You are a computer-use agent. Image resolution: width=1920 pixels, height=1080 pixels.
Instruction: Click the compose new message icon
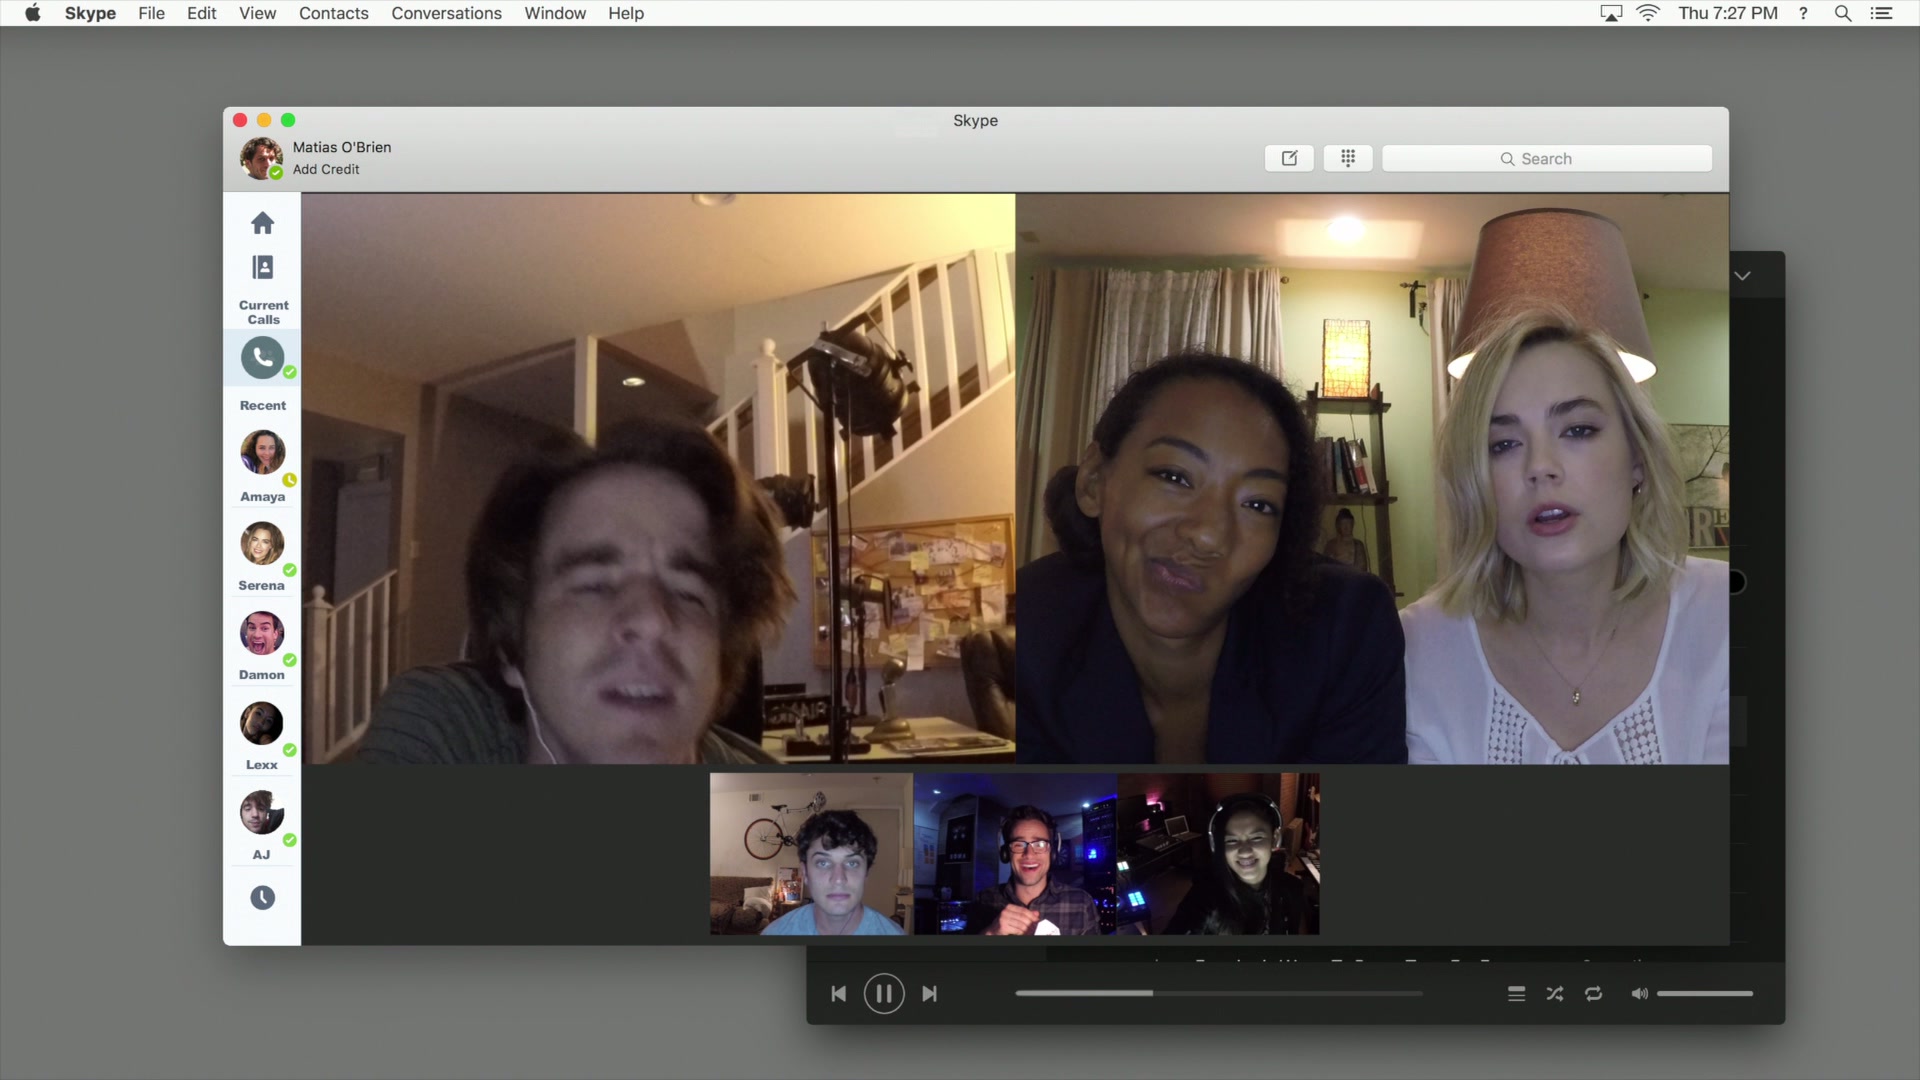[x=1289, y=158]
